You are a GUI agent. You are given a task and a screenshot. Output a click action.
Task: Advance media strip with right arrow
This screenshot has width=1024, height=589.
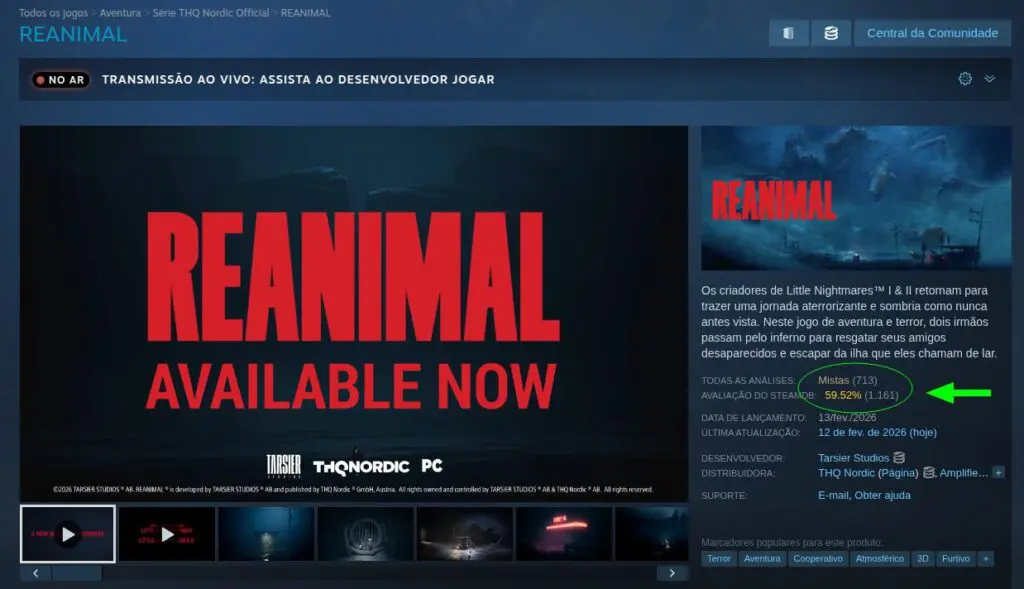coord(672,573)
